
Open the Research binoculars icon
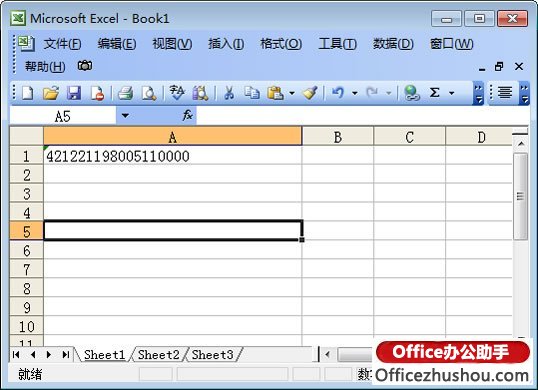tap(200, 93)
